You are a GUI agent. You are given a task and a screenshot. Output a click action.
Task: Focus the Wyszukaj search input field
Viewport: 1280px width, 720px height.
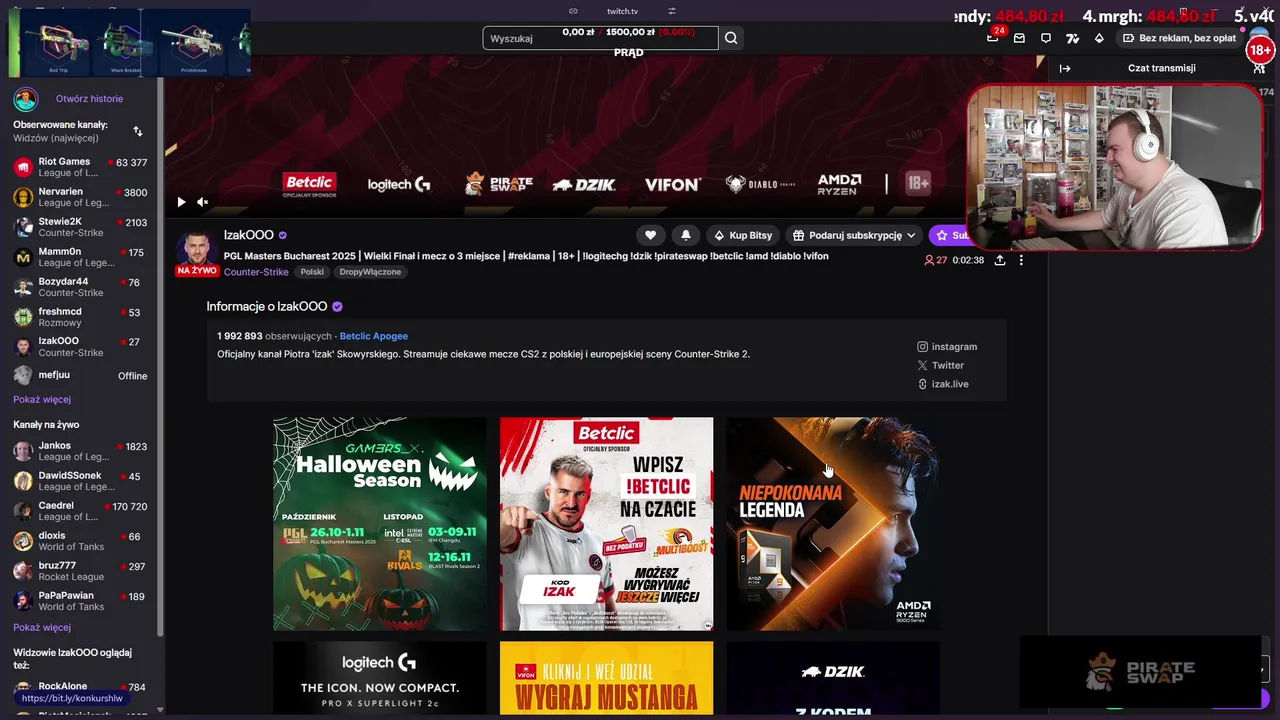(x=600, y=38)
